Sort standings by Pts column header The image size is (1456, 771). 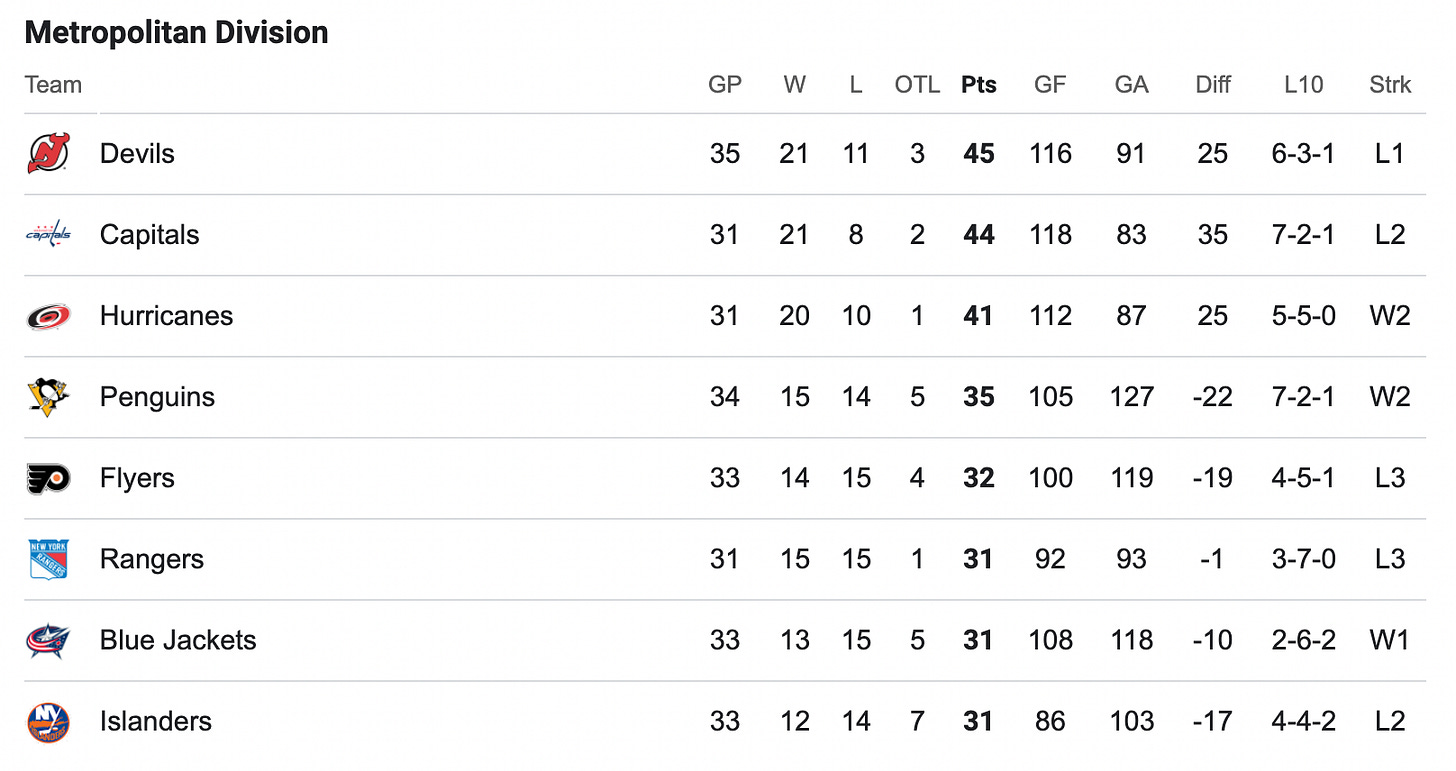[979, 85]
